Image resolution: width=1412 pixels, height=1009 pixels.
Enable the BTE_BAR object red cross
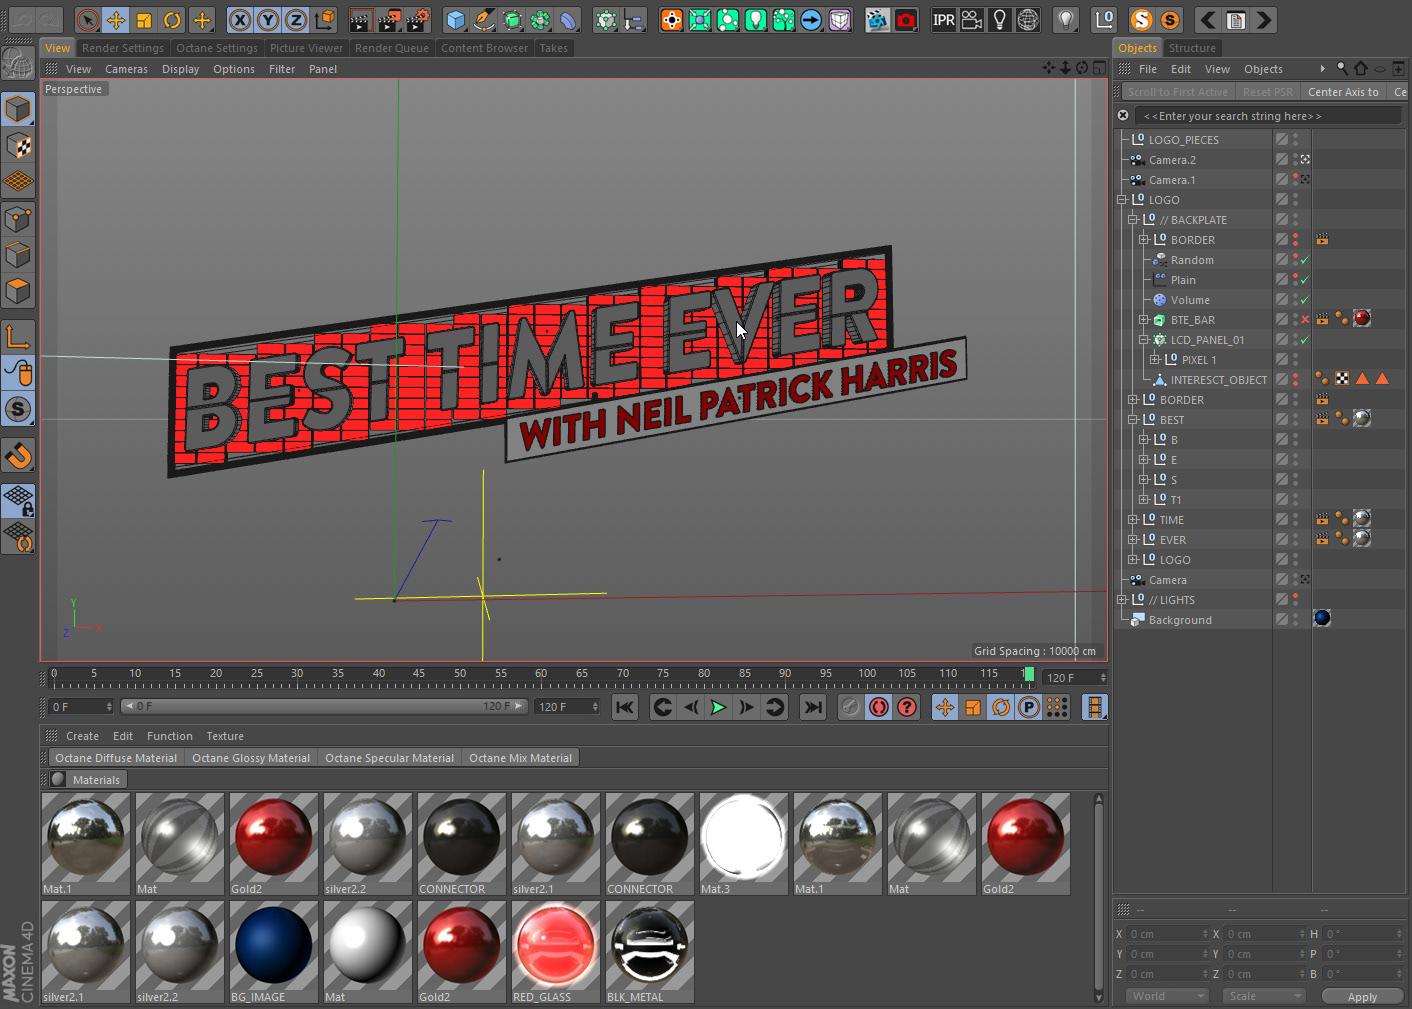(1305, 320)
